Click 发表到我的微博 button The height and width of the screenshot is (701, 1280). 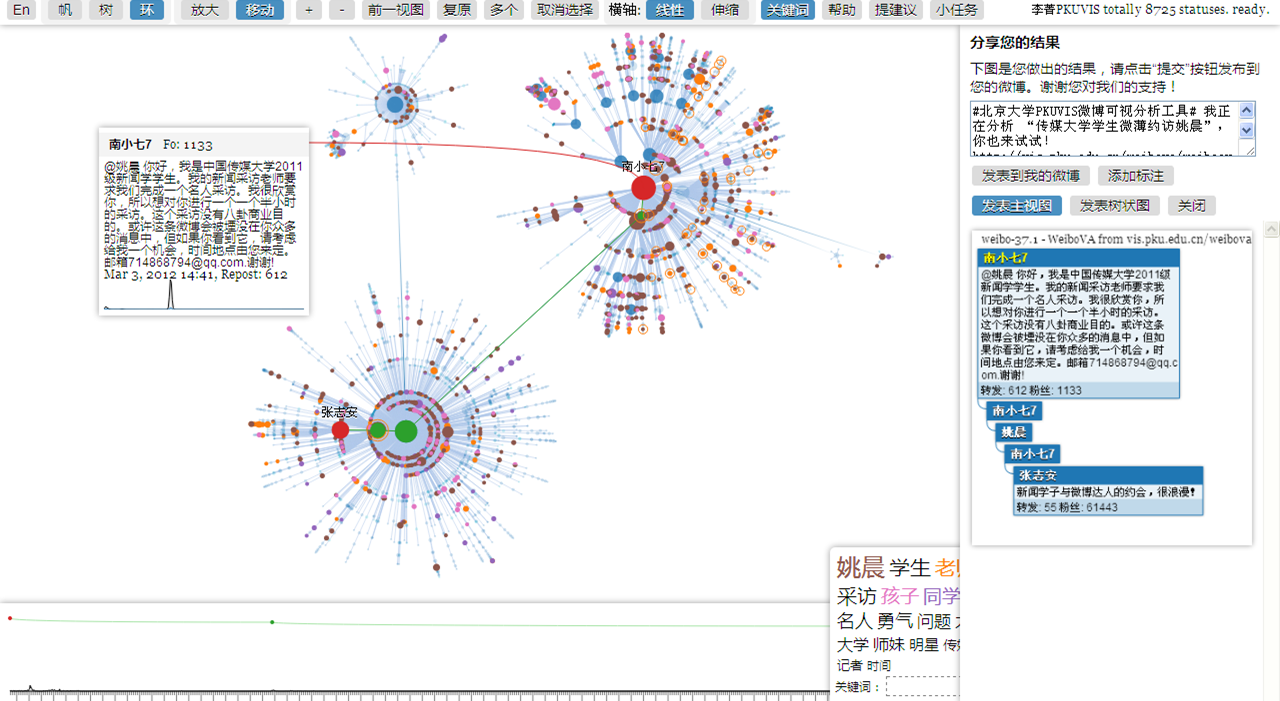point(1030,176)
